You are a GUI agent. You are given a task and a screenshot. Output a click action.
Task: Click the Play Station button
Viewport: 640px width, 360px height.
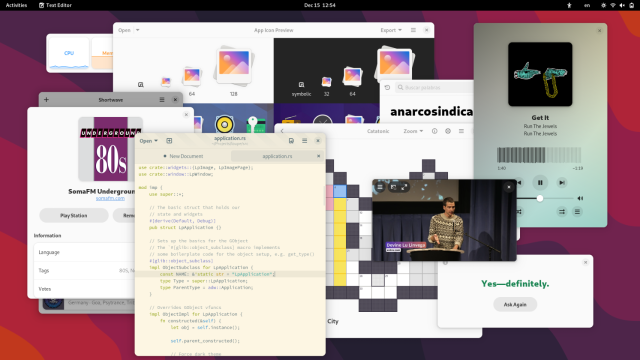73,216
